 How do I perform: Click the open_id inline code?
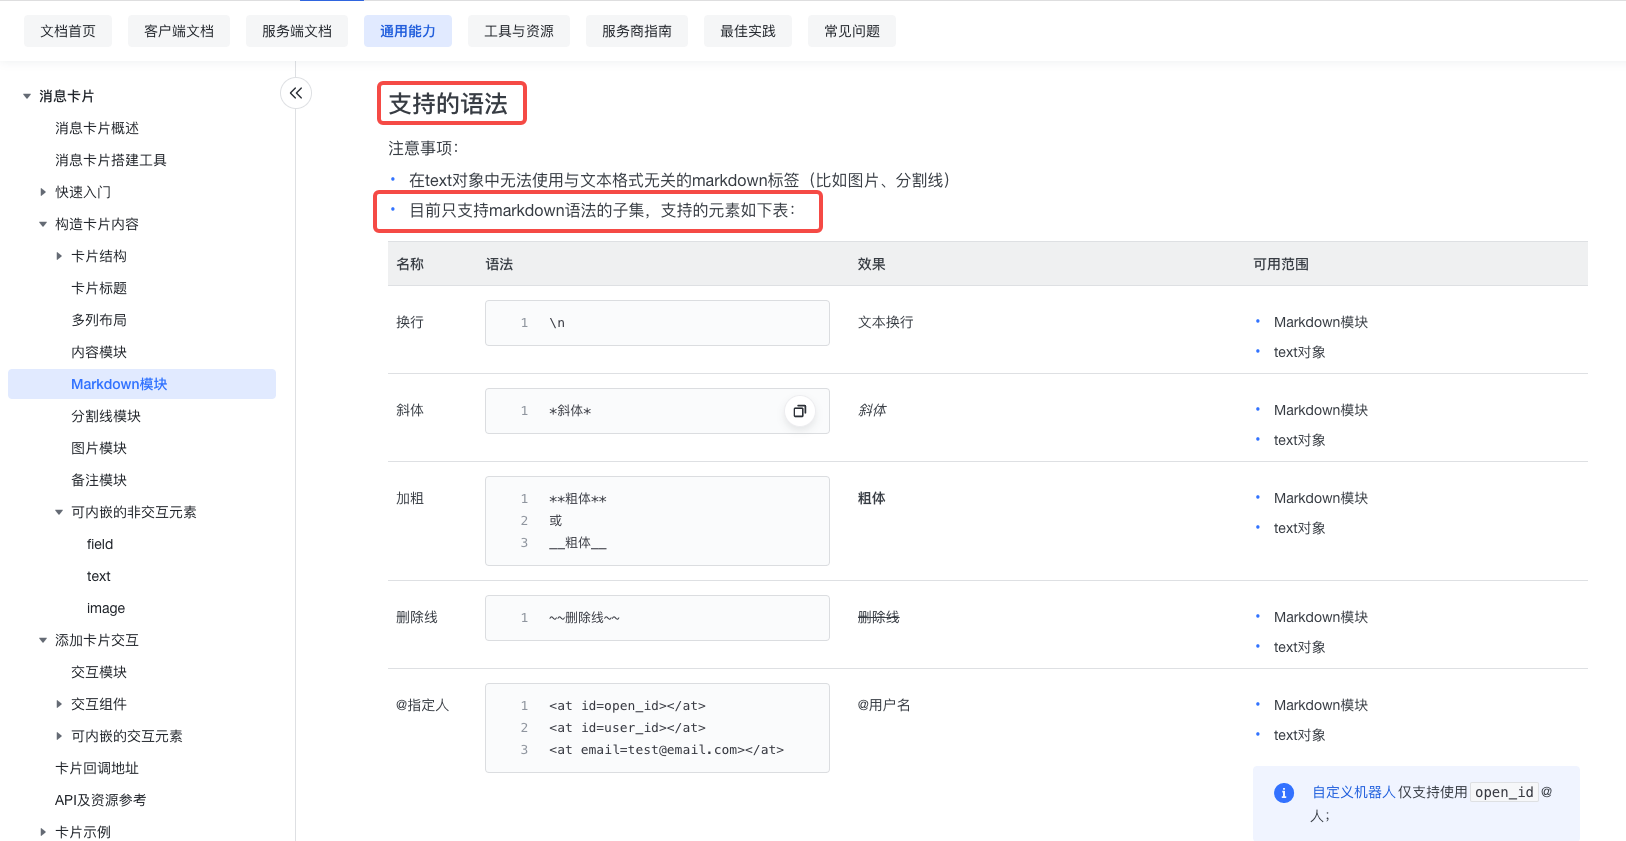pyautogui.click(x=1504, y=792)
